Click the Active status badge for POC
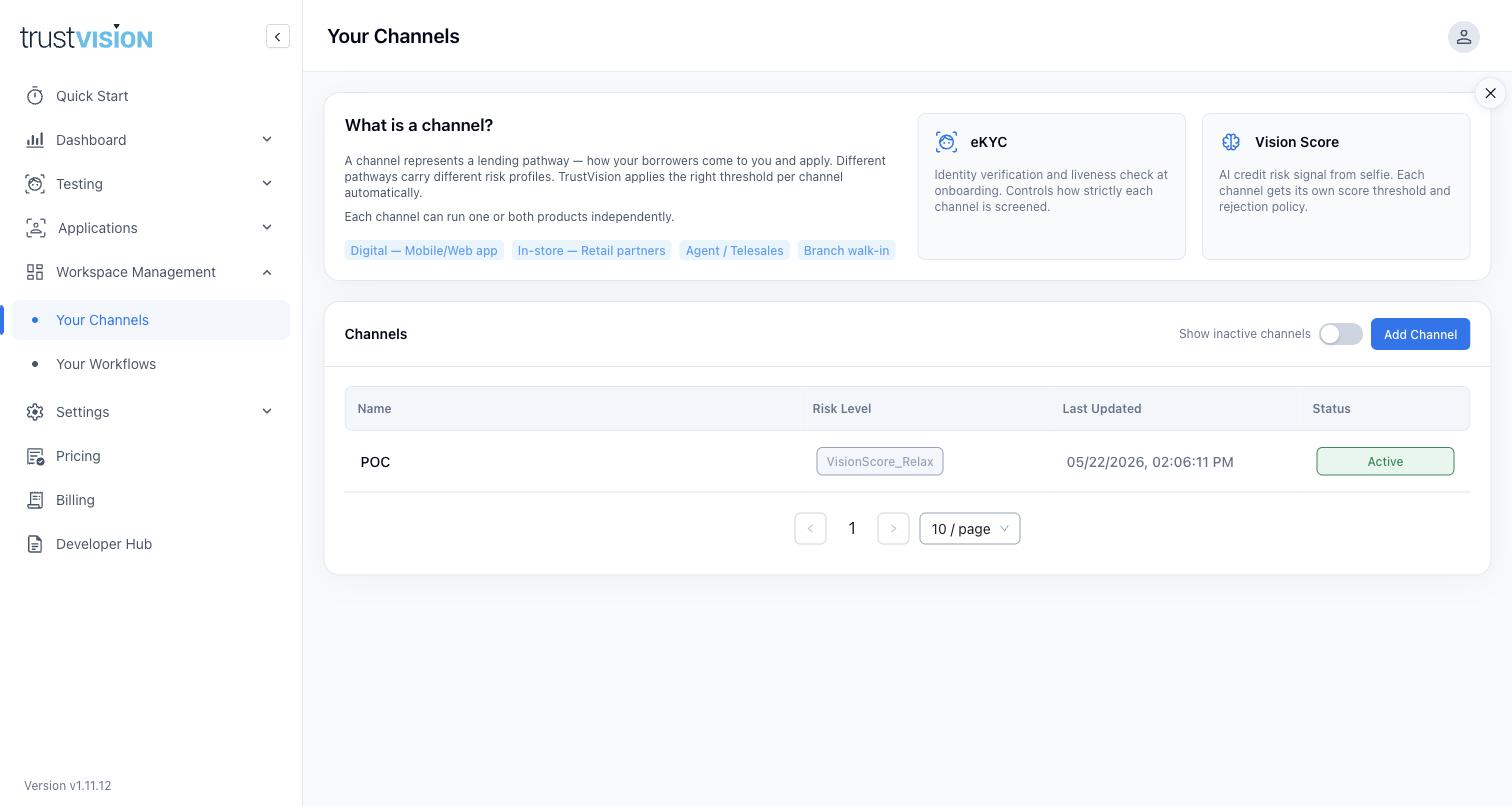The image size is (1512, 806). (1385, 461)
